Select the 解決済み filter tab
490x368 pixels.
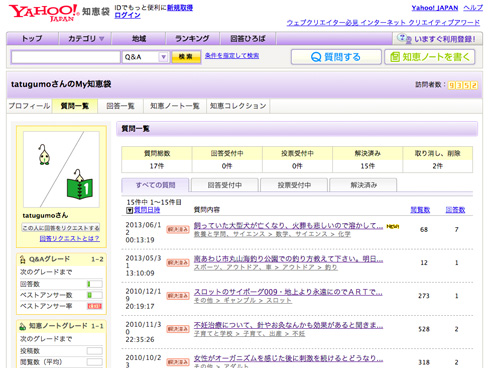pos(363,185)
